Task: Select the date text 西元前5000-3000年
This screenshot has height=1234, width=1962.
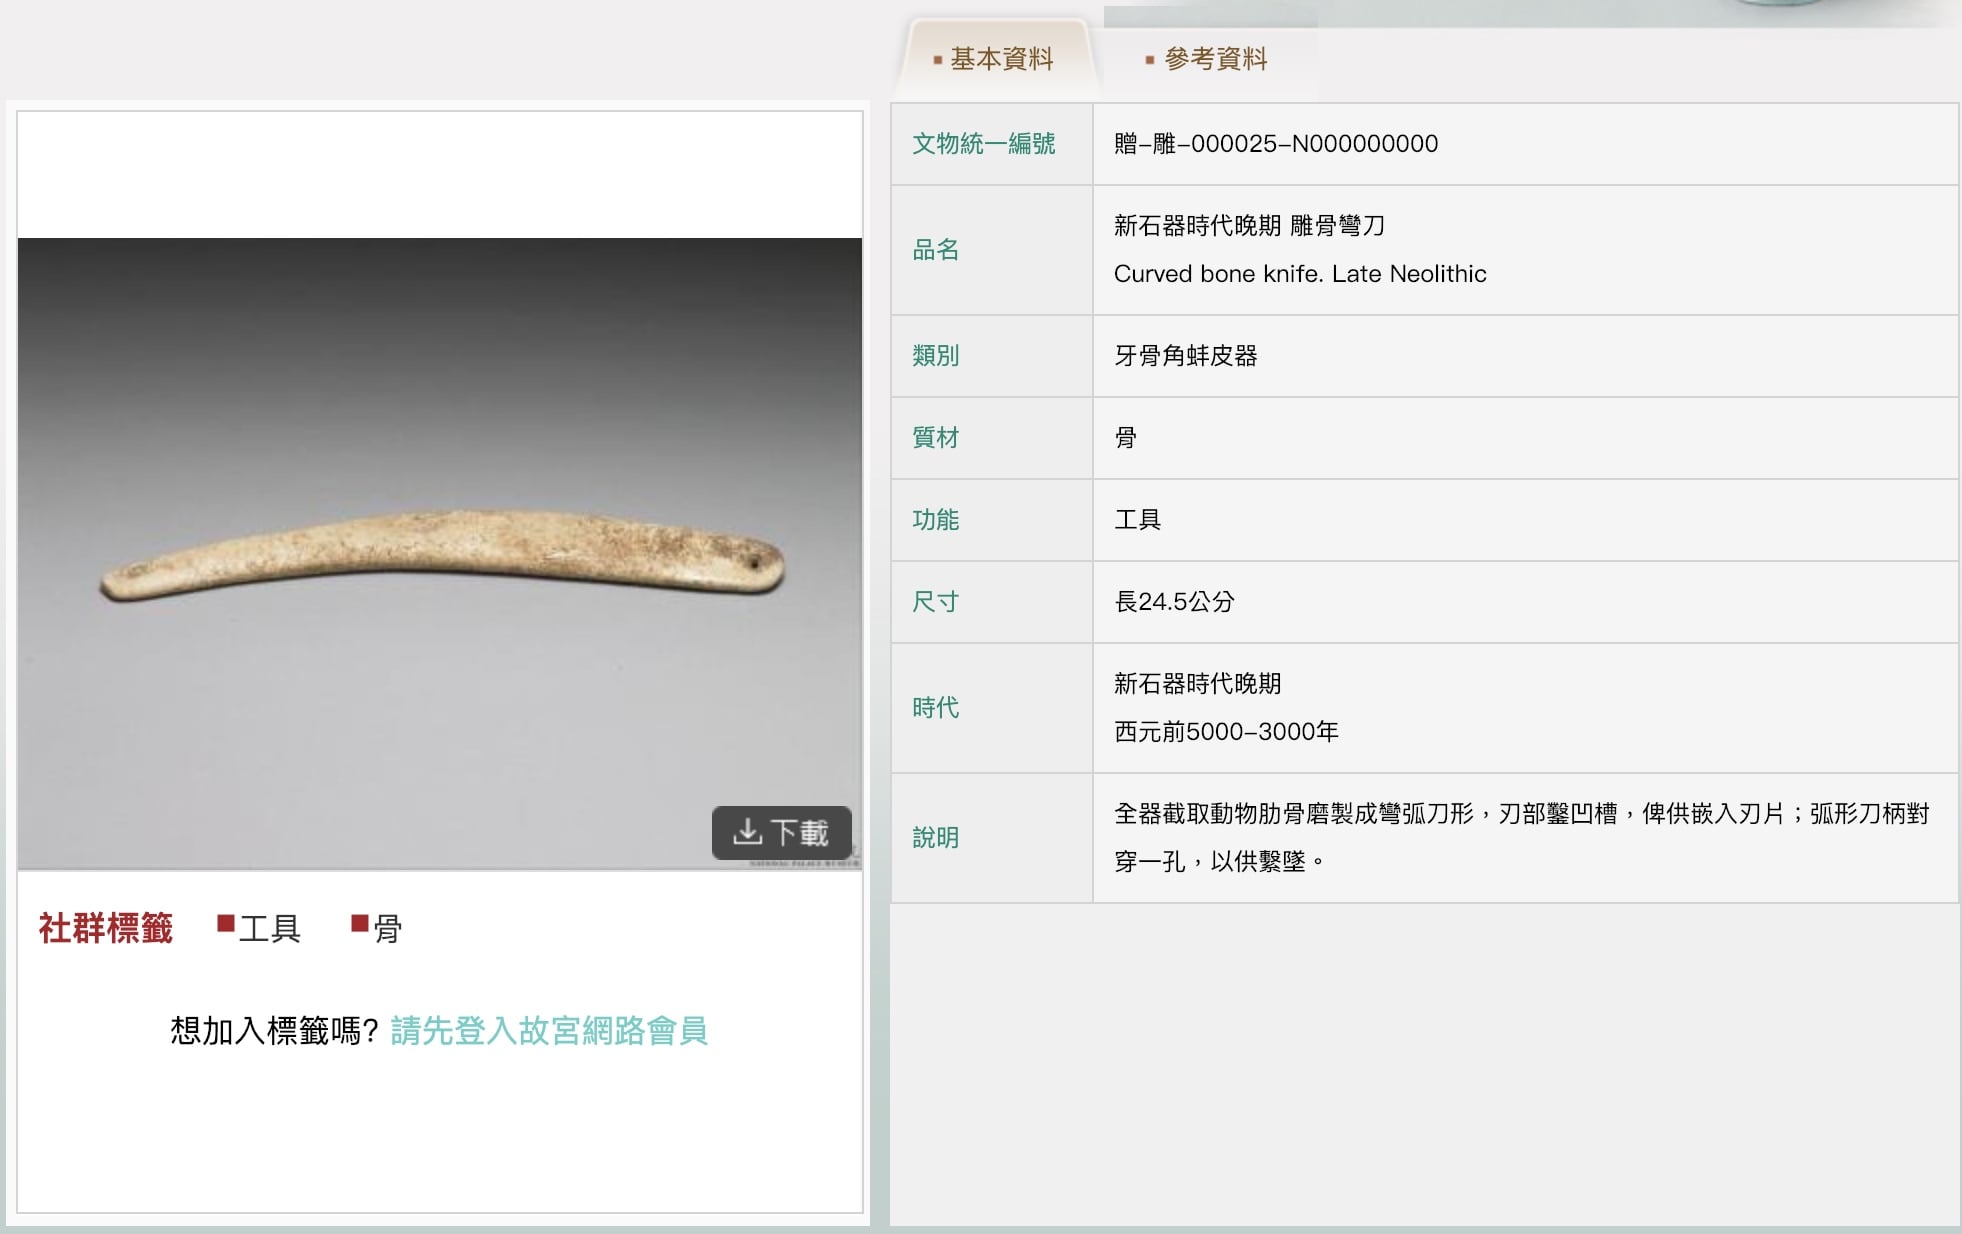Action: pyautogui.click(x=1226, y=732)
